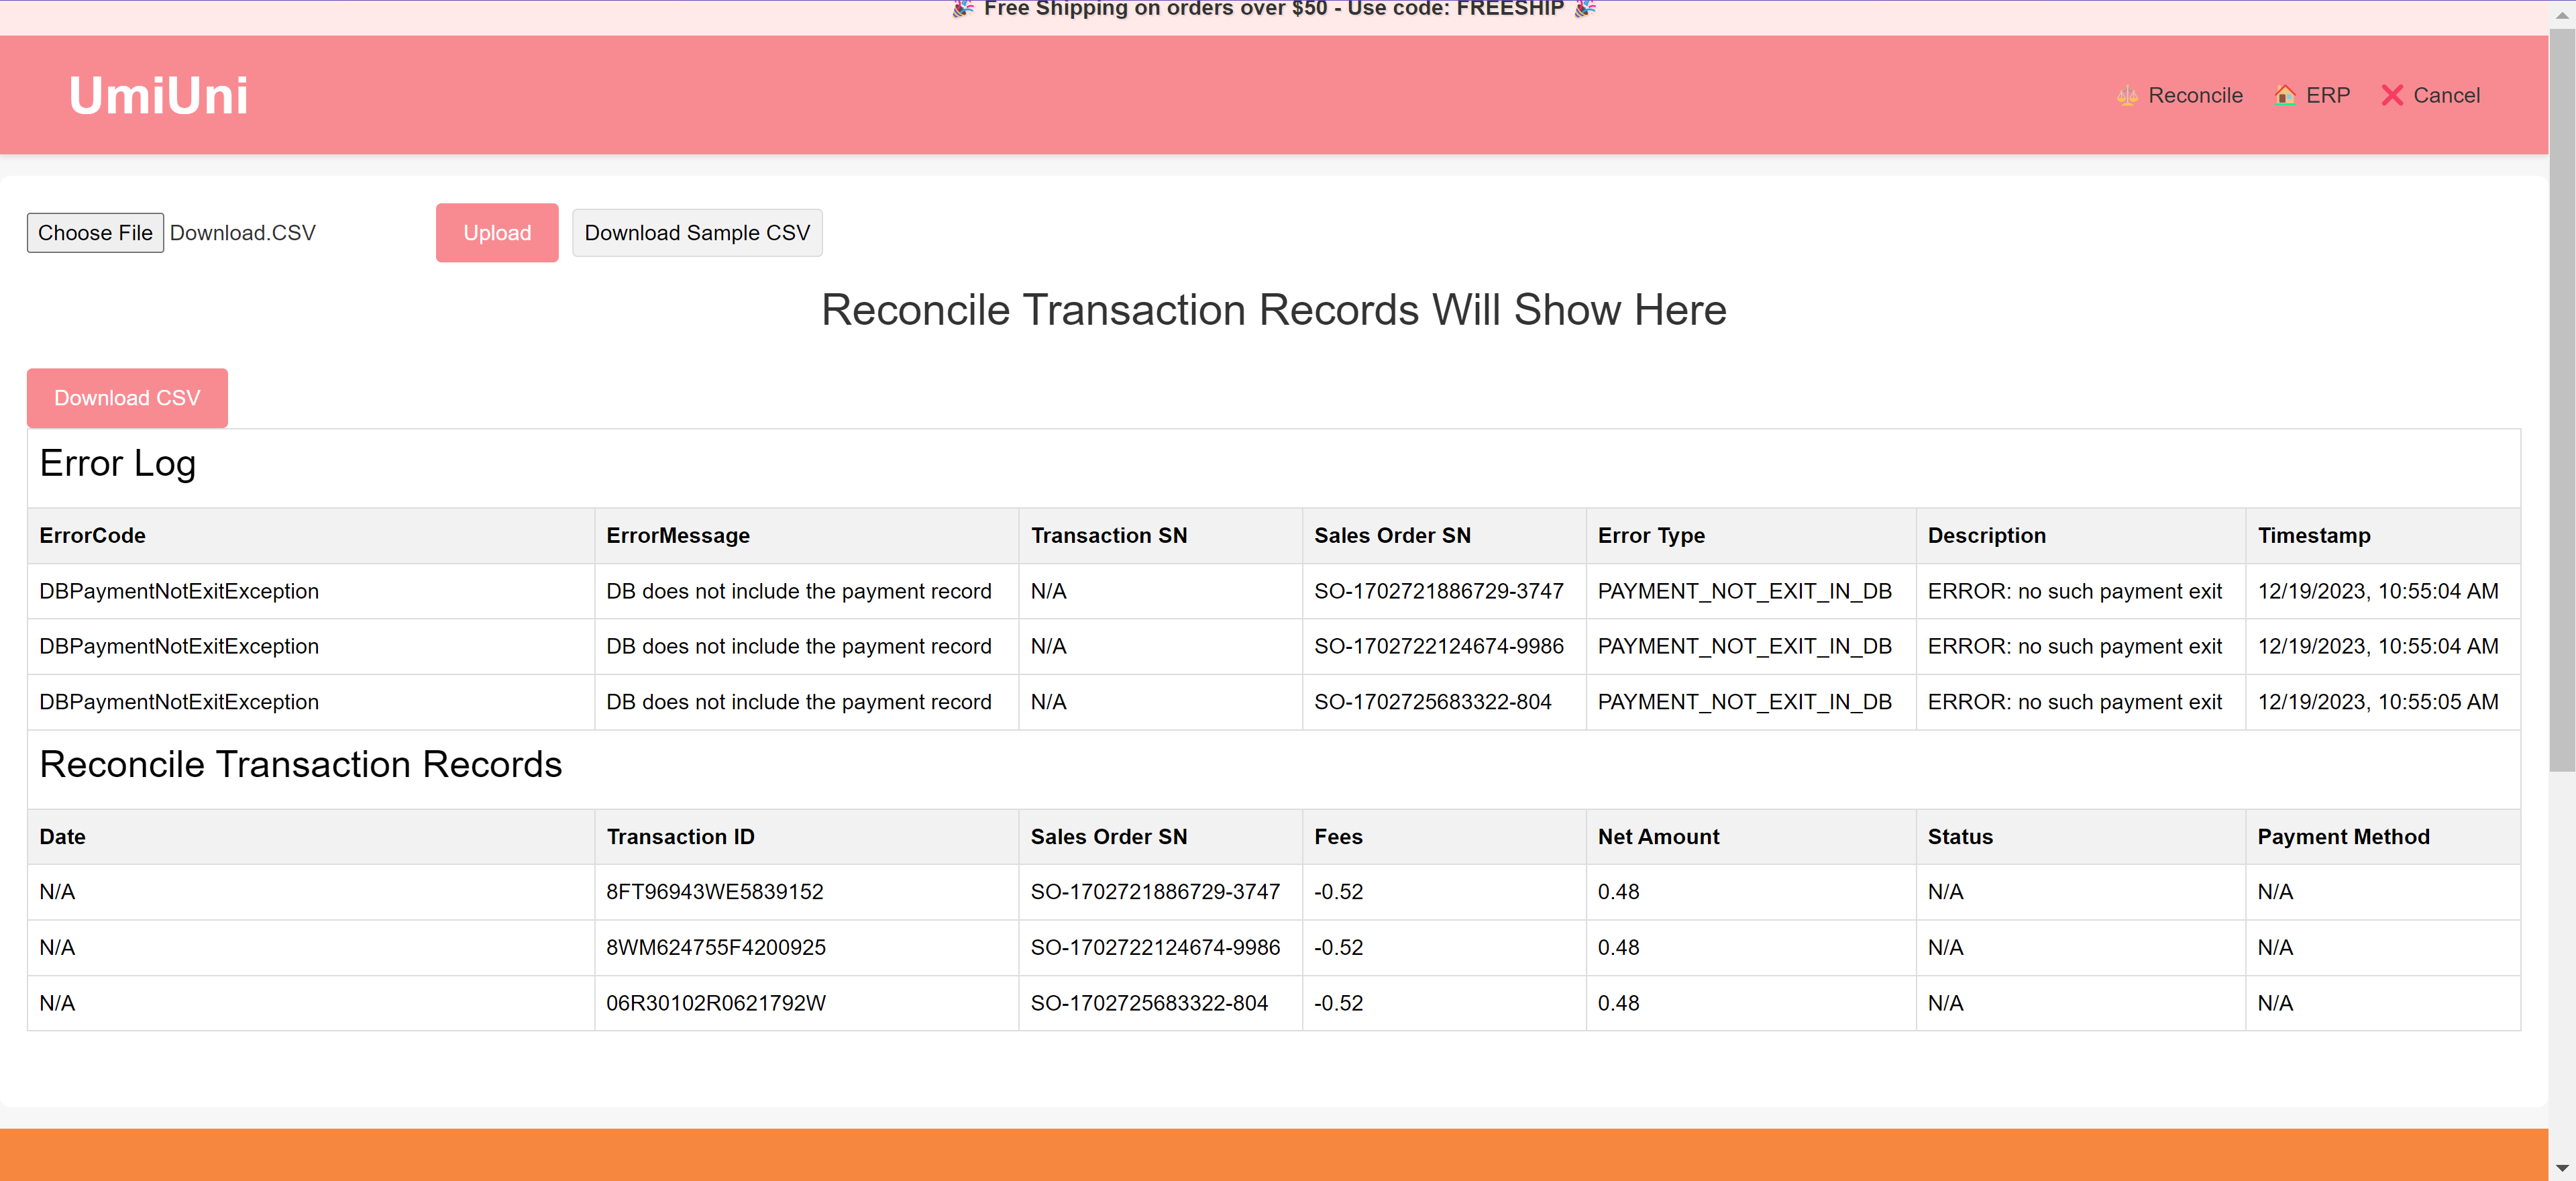Click the Choose File button

pyautogui.click(x=95, y=233)
